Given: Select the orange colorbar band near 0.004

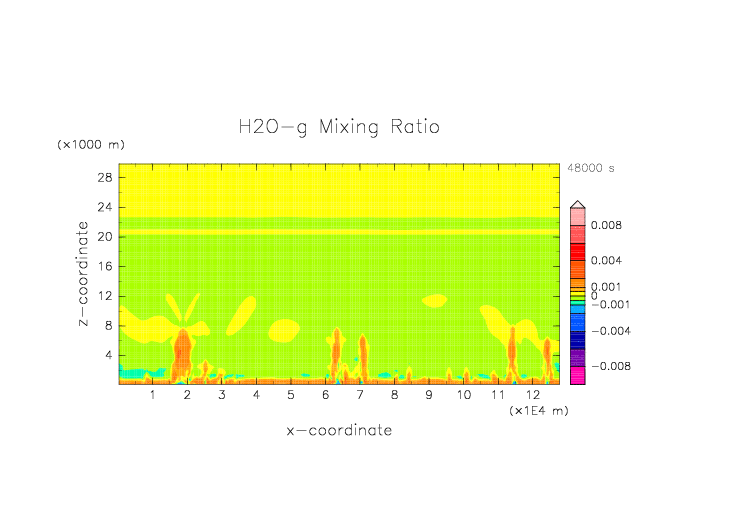Looking at the screenshot, I should click(x=577, y=262).
